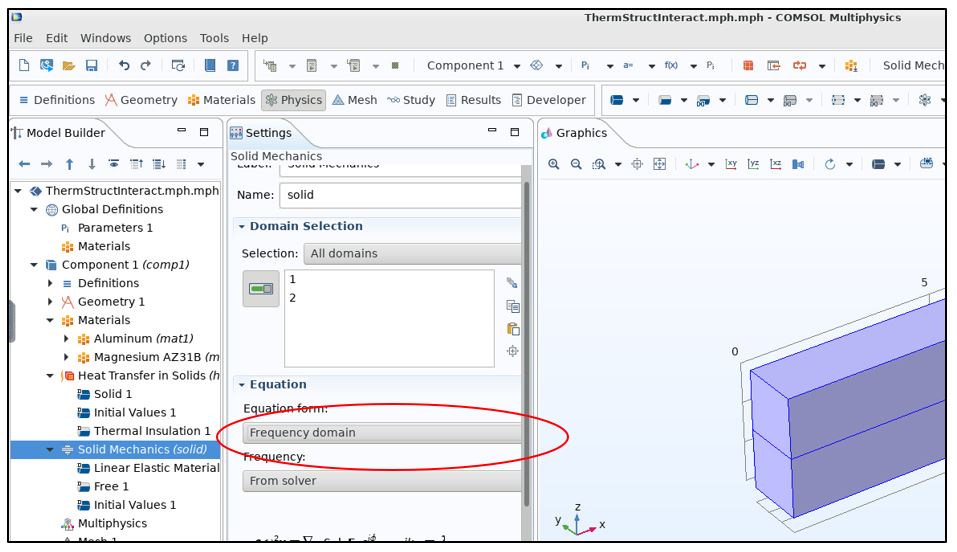Screen dimensions: 957x552
Task: Click the Help question-mark icon
Action: pyautogui.click(x=233, y=65)
